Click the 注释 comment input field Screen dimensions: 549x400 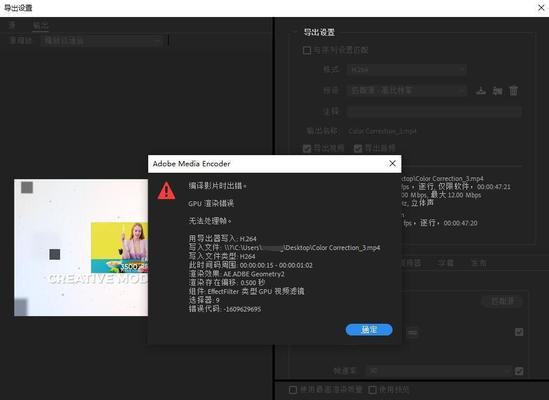pos(434,112)
